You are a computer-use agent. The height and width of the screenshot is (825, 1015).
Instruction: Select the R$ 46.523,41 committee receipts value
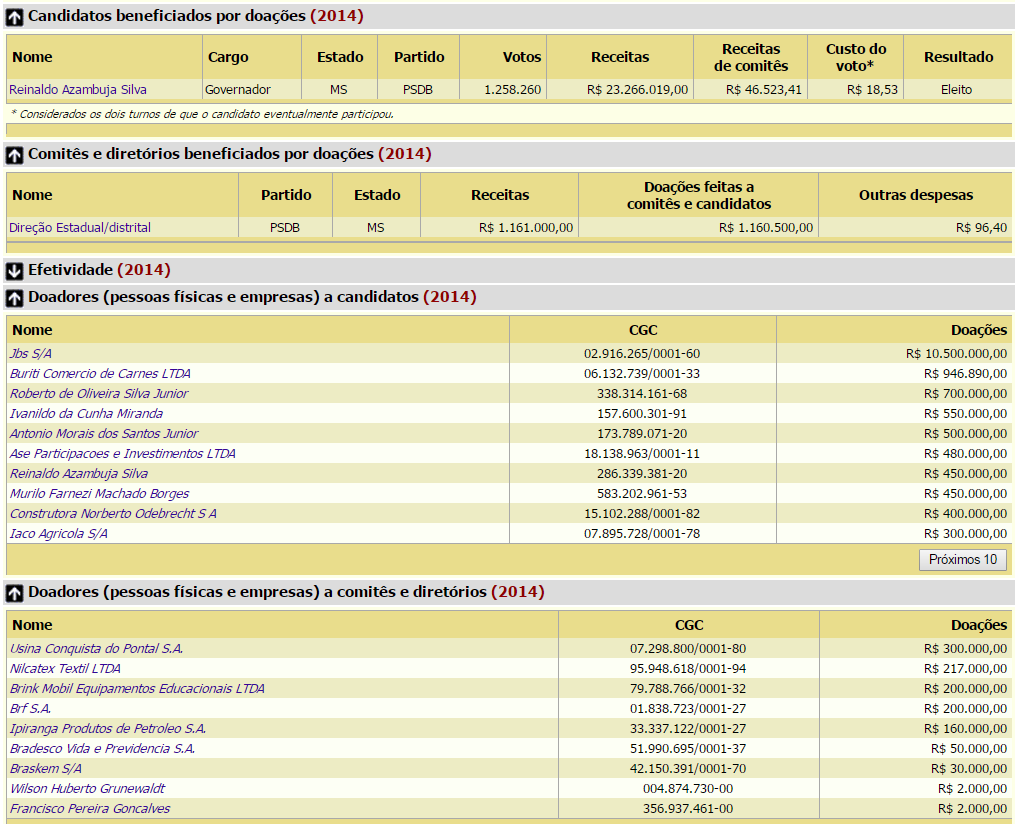[763, 89]
